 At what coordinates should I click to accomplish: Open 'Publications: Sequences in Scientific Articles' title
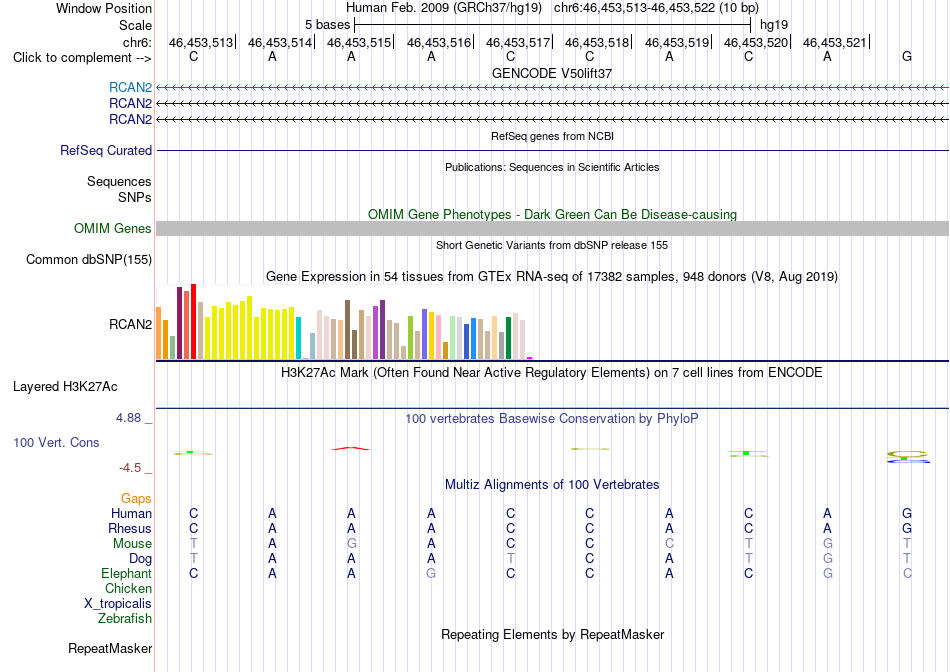pos(552,167)
